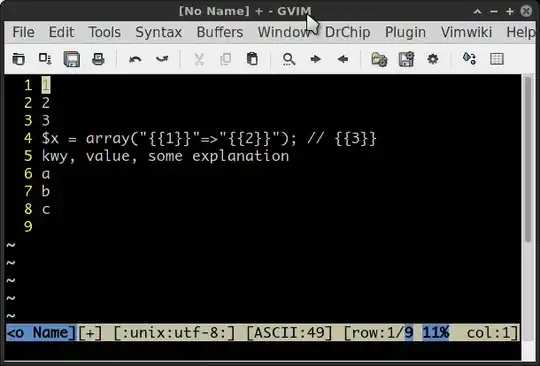The width and height of the screenshot is (540, 366).
Task: Open the Window menu
Action: (284, 32)
